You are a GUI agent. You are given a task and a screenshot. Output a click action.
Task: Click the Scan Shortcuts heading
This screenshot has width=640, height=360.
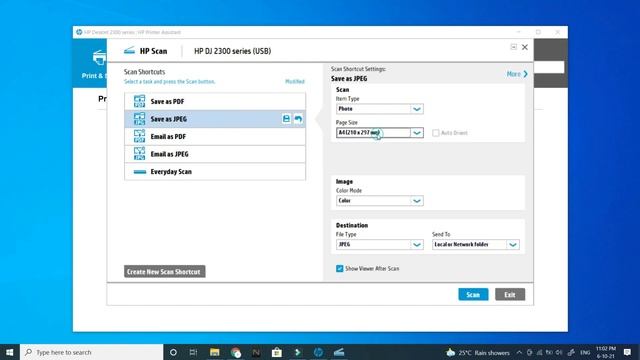coord(144,72)
